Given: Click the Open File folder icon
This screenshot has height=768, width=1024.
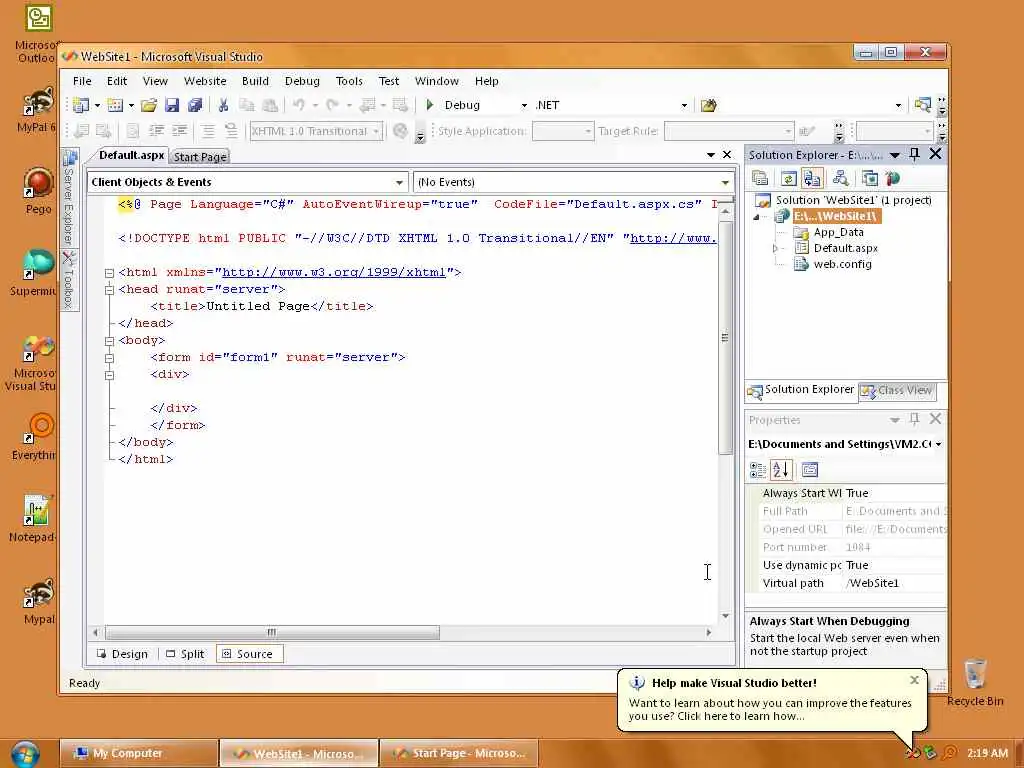Looking at the screenshot, I should tap(149, 105).
